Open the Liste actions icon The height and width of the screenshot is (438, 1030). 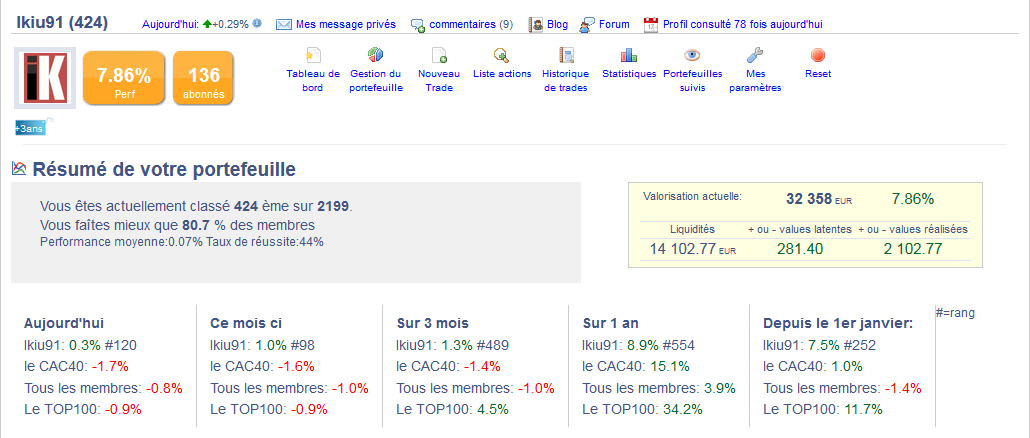[501, 56]
